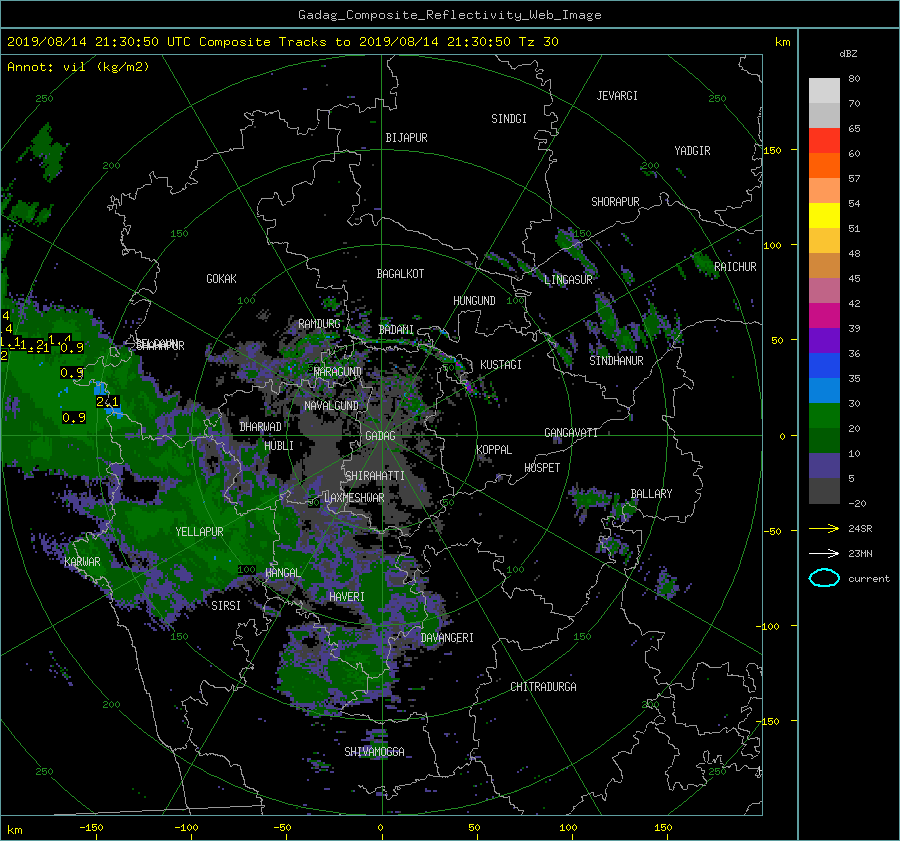Click the BIJAPUR city label
The image size is (900, 841).
(x=406, y=138)
